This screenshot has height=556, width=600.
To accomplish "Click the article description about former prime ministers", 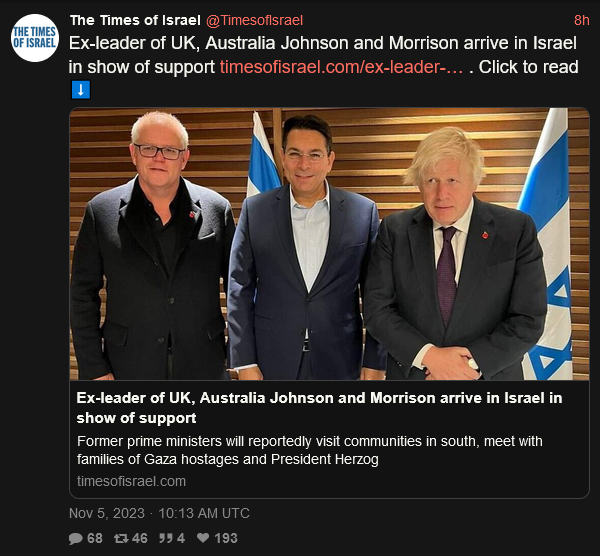I will pos(310,450).
